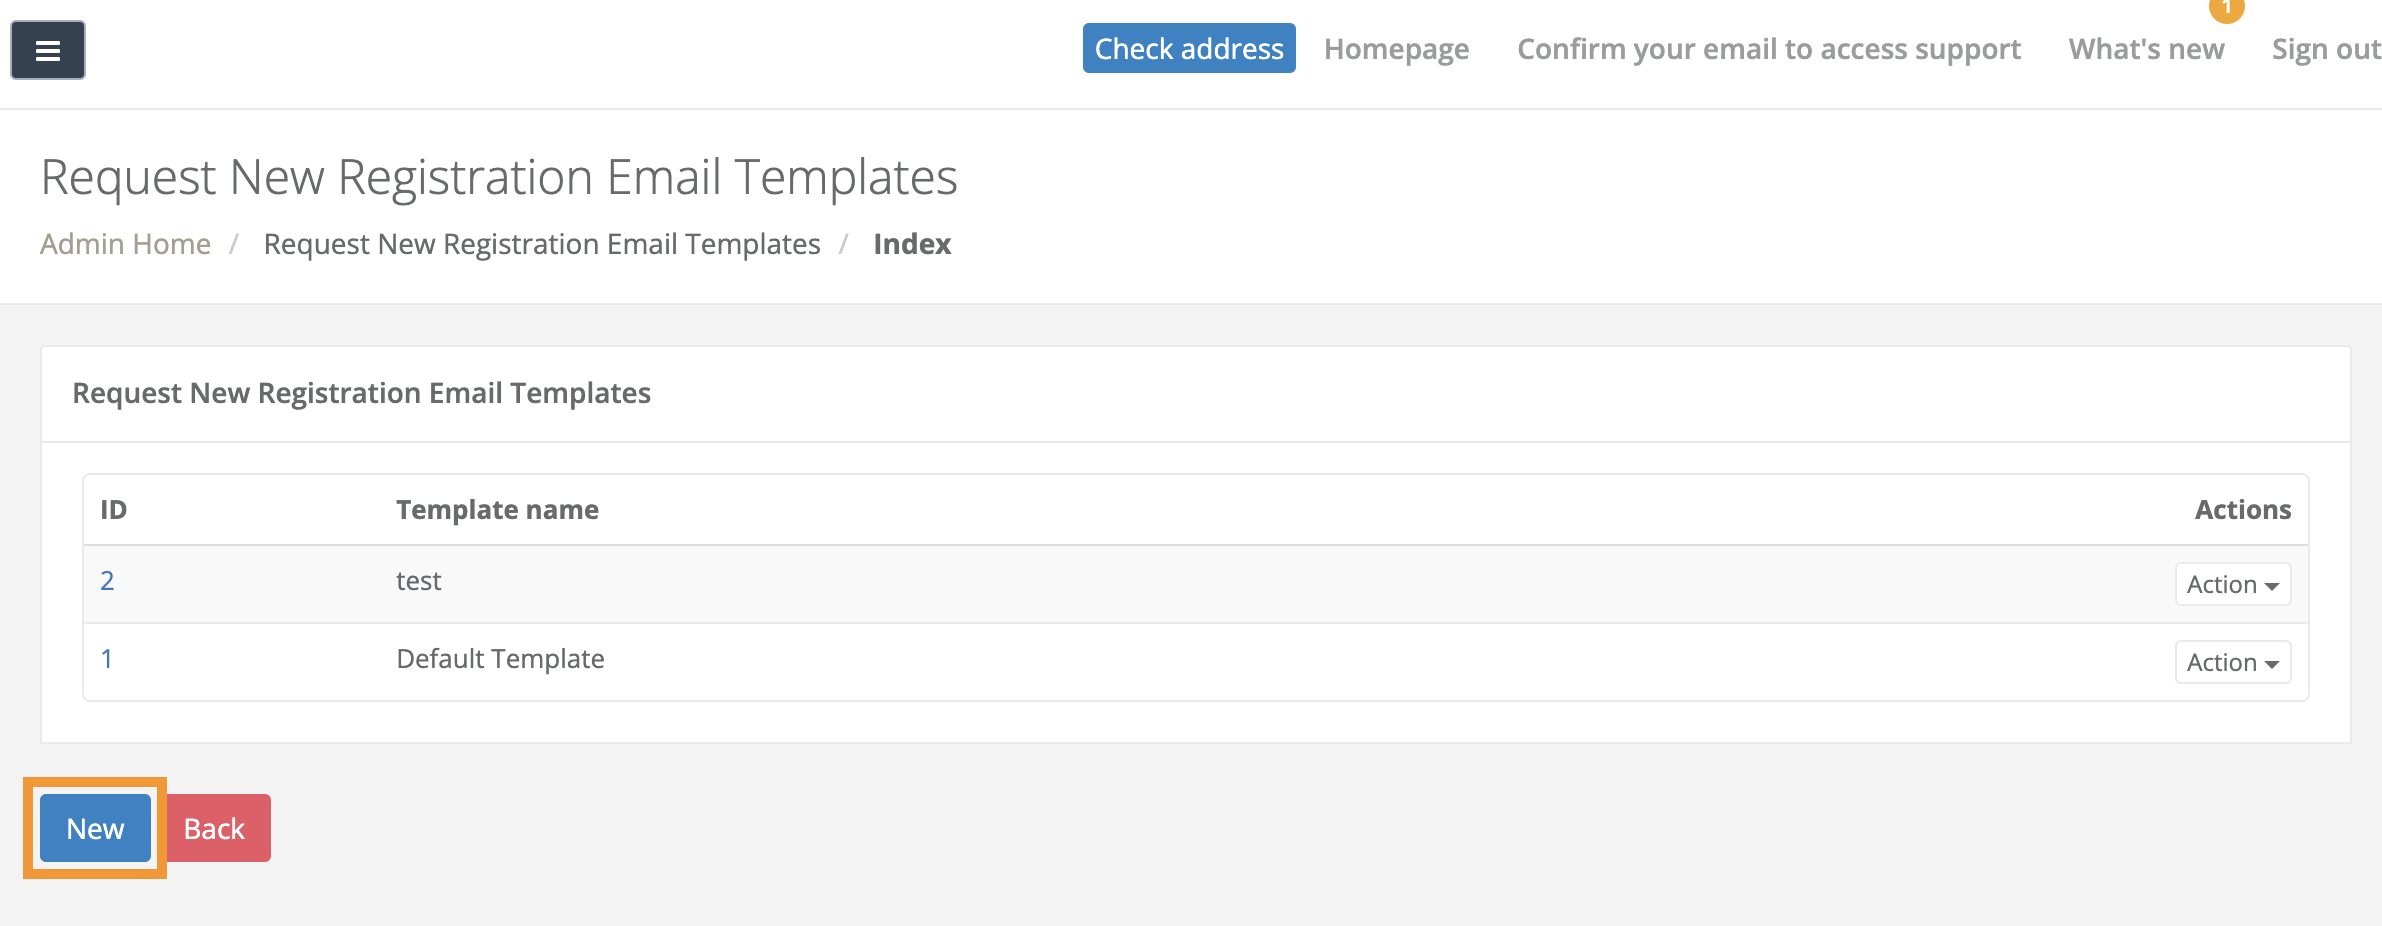Open template ID 2 link
This screenshot has width=2382, height=926.
(x=107, y=581)
